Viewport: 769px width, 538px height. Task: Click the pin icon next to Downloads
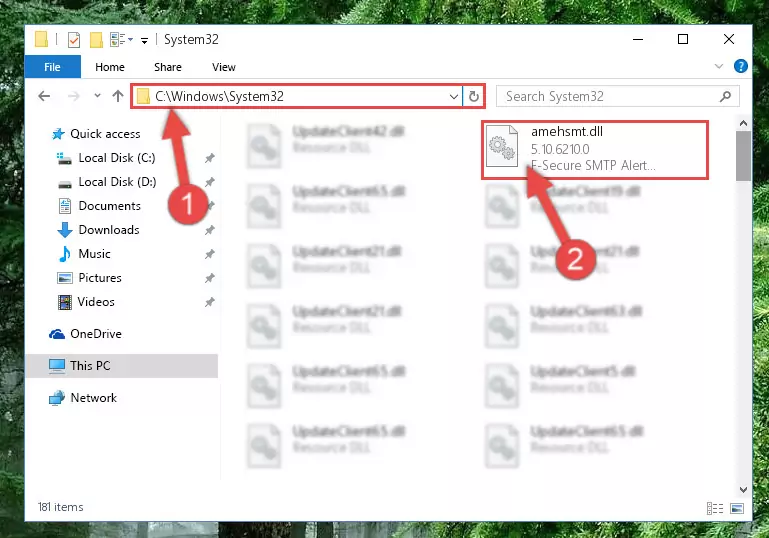209,230
